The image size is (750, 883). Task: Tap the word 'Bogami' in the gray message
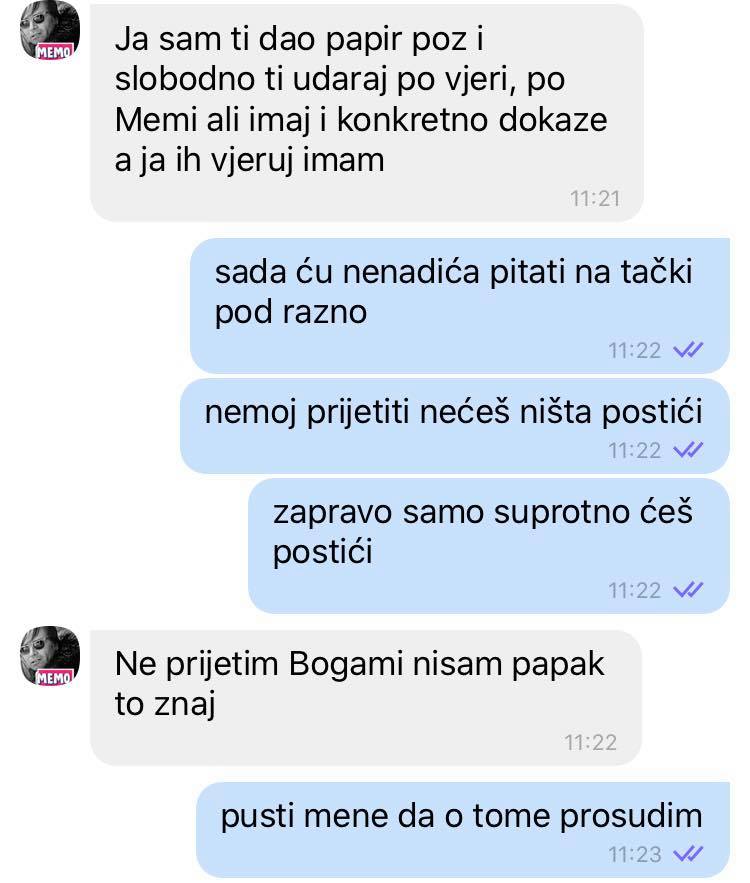coord(346,665)
